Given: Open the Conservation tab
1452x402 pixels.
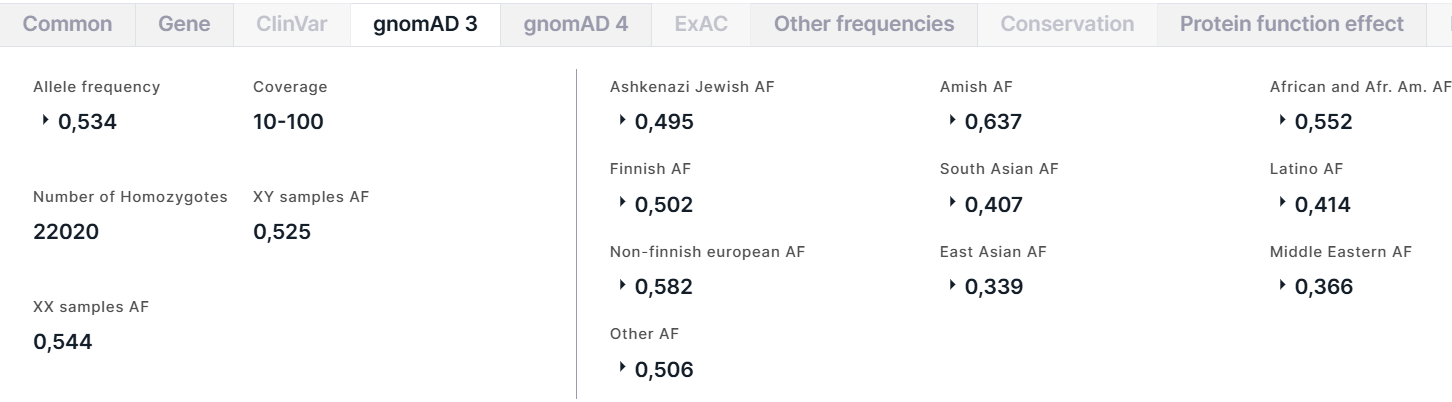Looking at the screenshot, I should pyautogui.click(x=1067, y=24).
